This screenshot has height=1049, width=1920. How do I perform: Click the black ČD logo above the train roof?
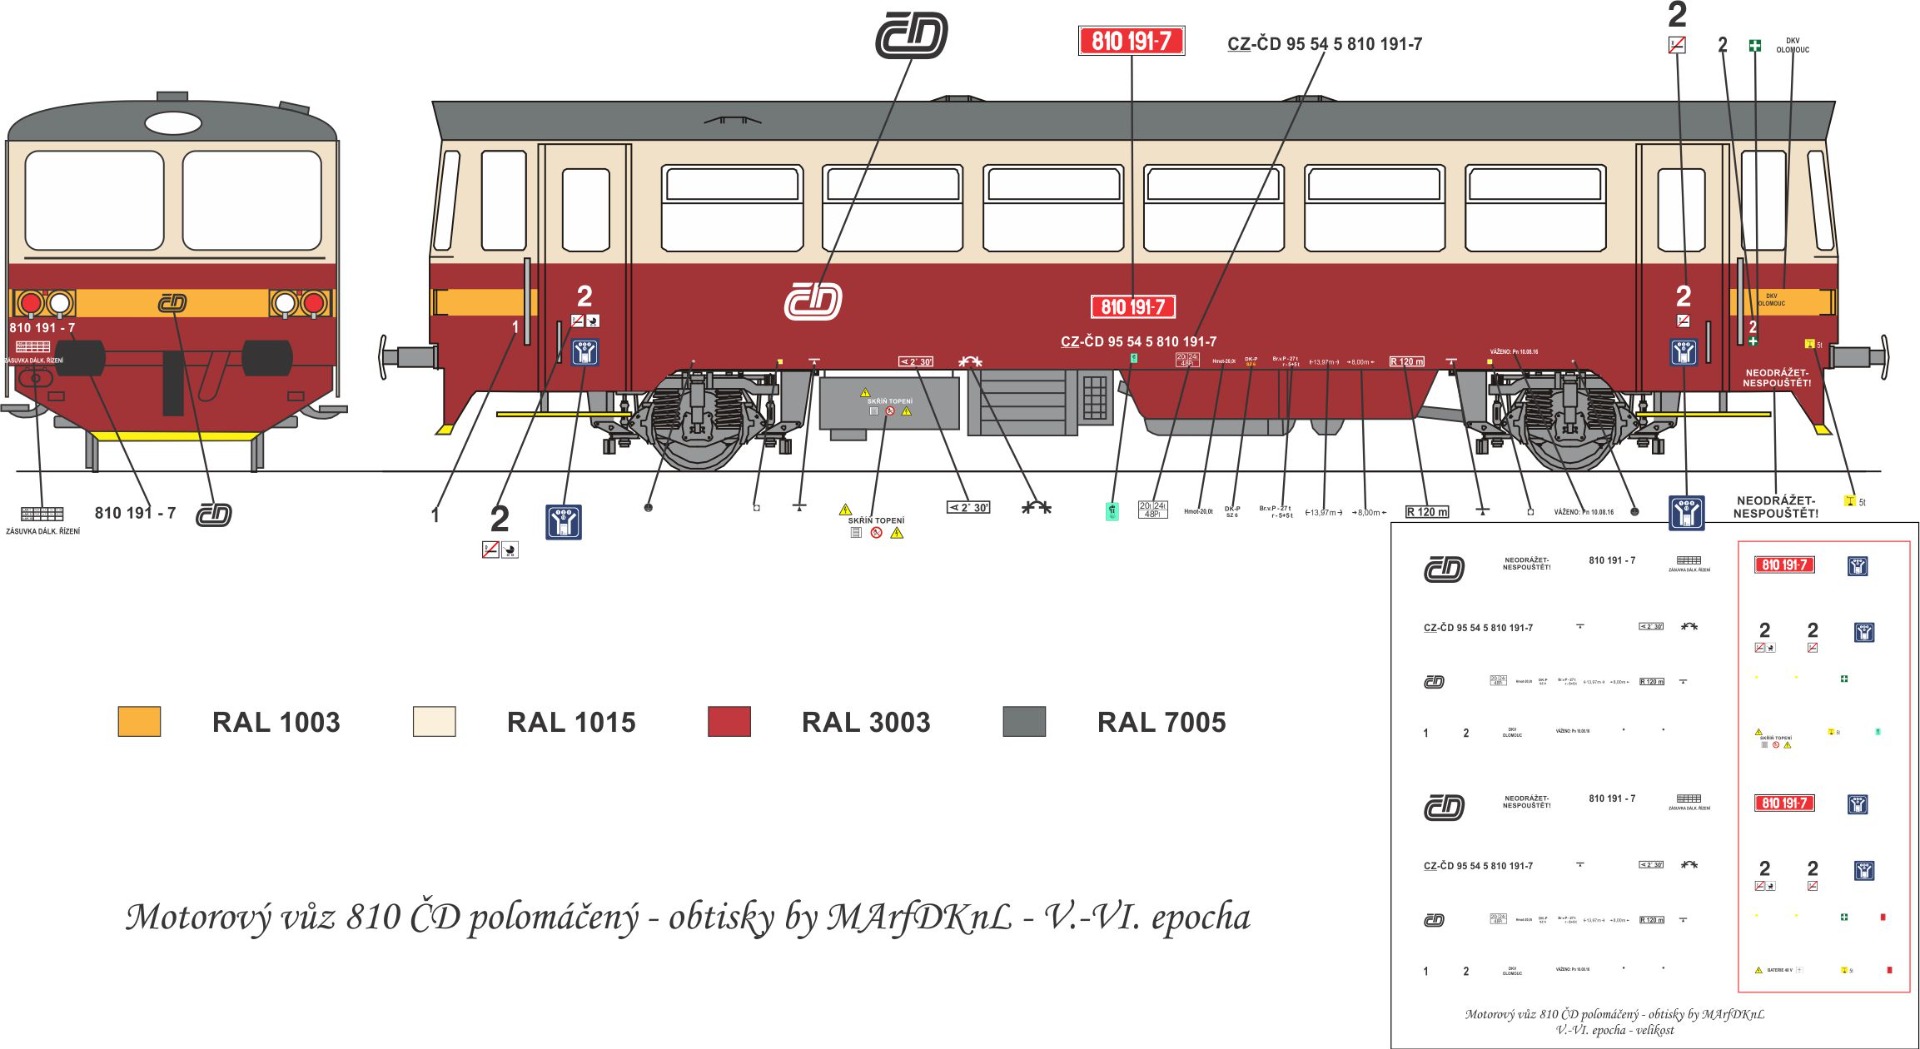pyautogui.click(x=911, y=35)
